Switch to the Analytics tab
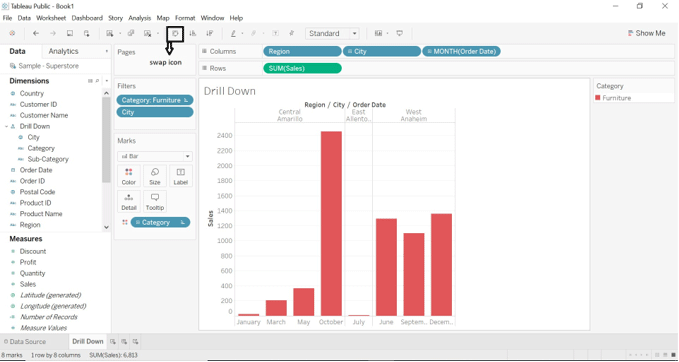The image size is (679, 362). click(x=64, y=51)
